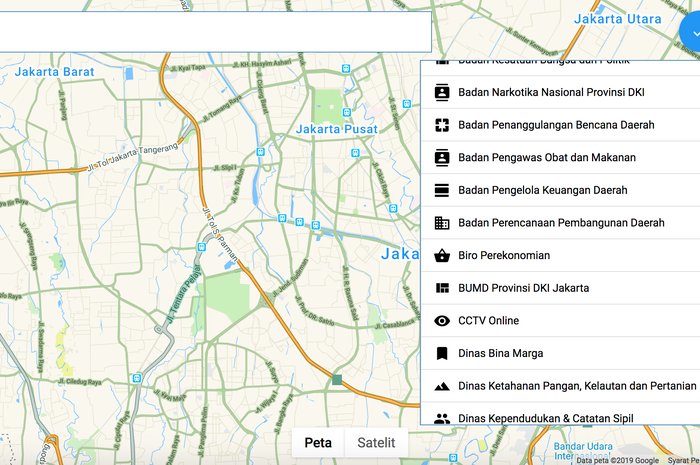Image resolution: width=700 pixels, height=465 pixels.
Task: Click the Jakarta Barat map label
Action: tap(54, 72)
